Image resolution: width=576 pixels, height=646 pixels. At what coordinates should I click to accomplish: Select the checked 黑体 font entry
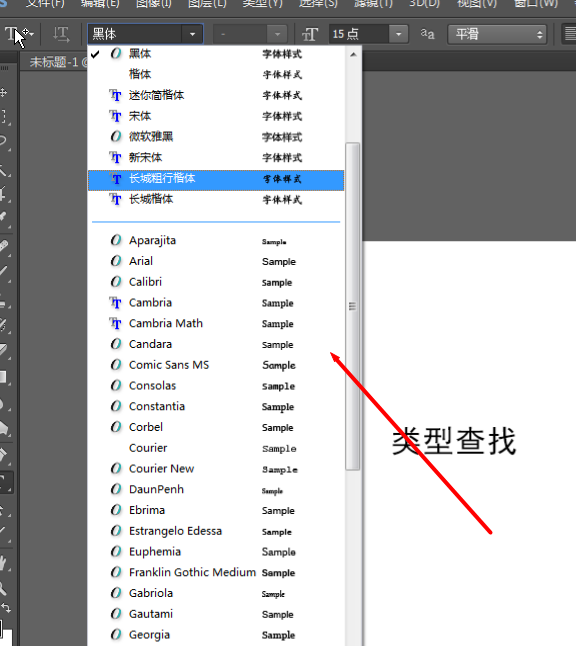[x=216, y=54]
